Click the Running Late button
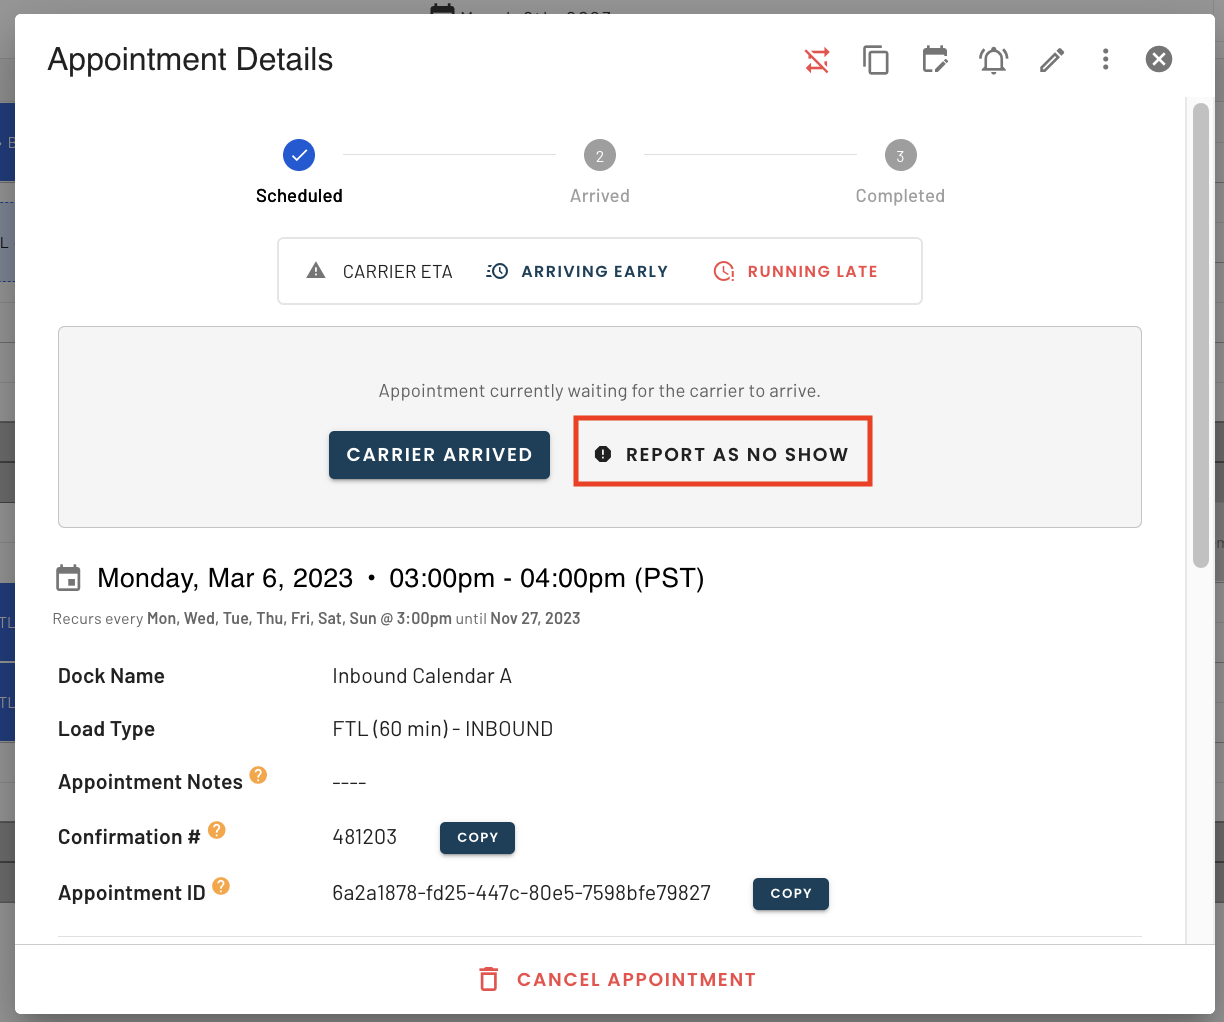 (x=796, y=271)
